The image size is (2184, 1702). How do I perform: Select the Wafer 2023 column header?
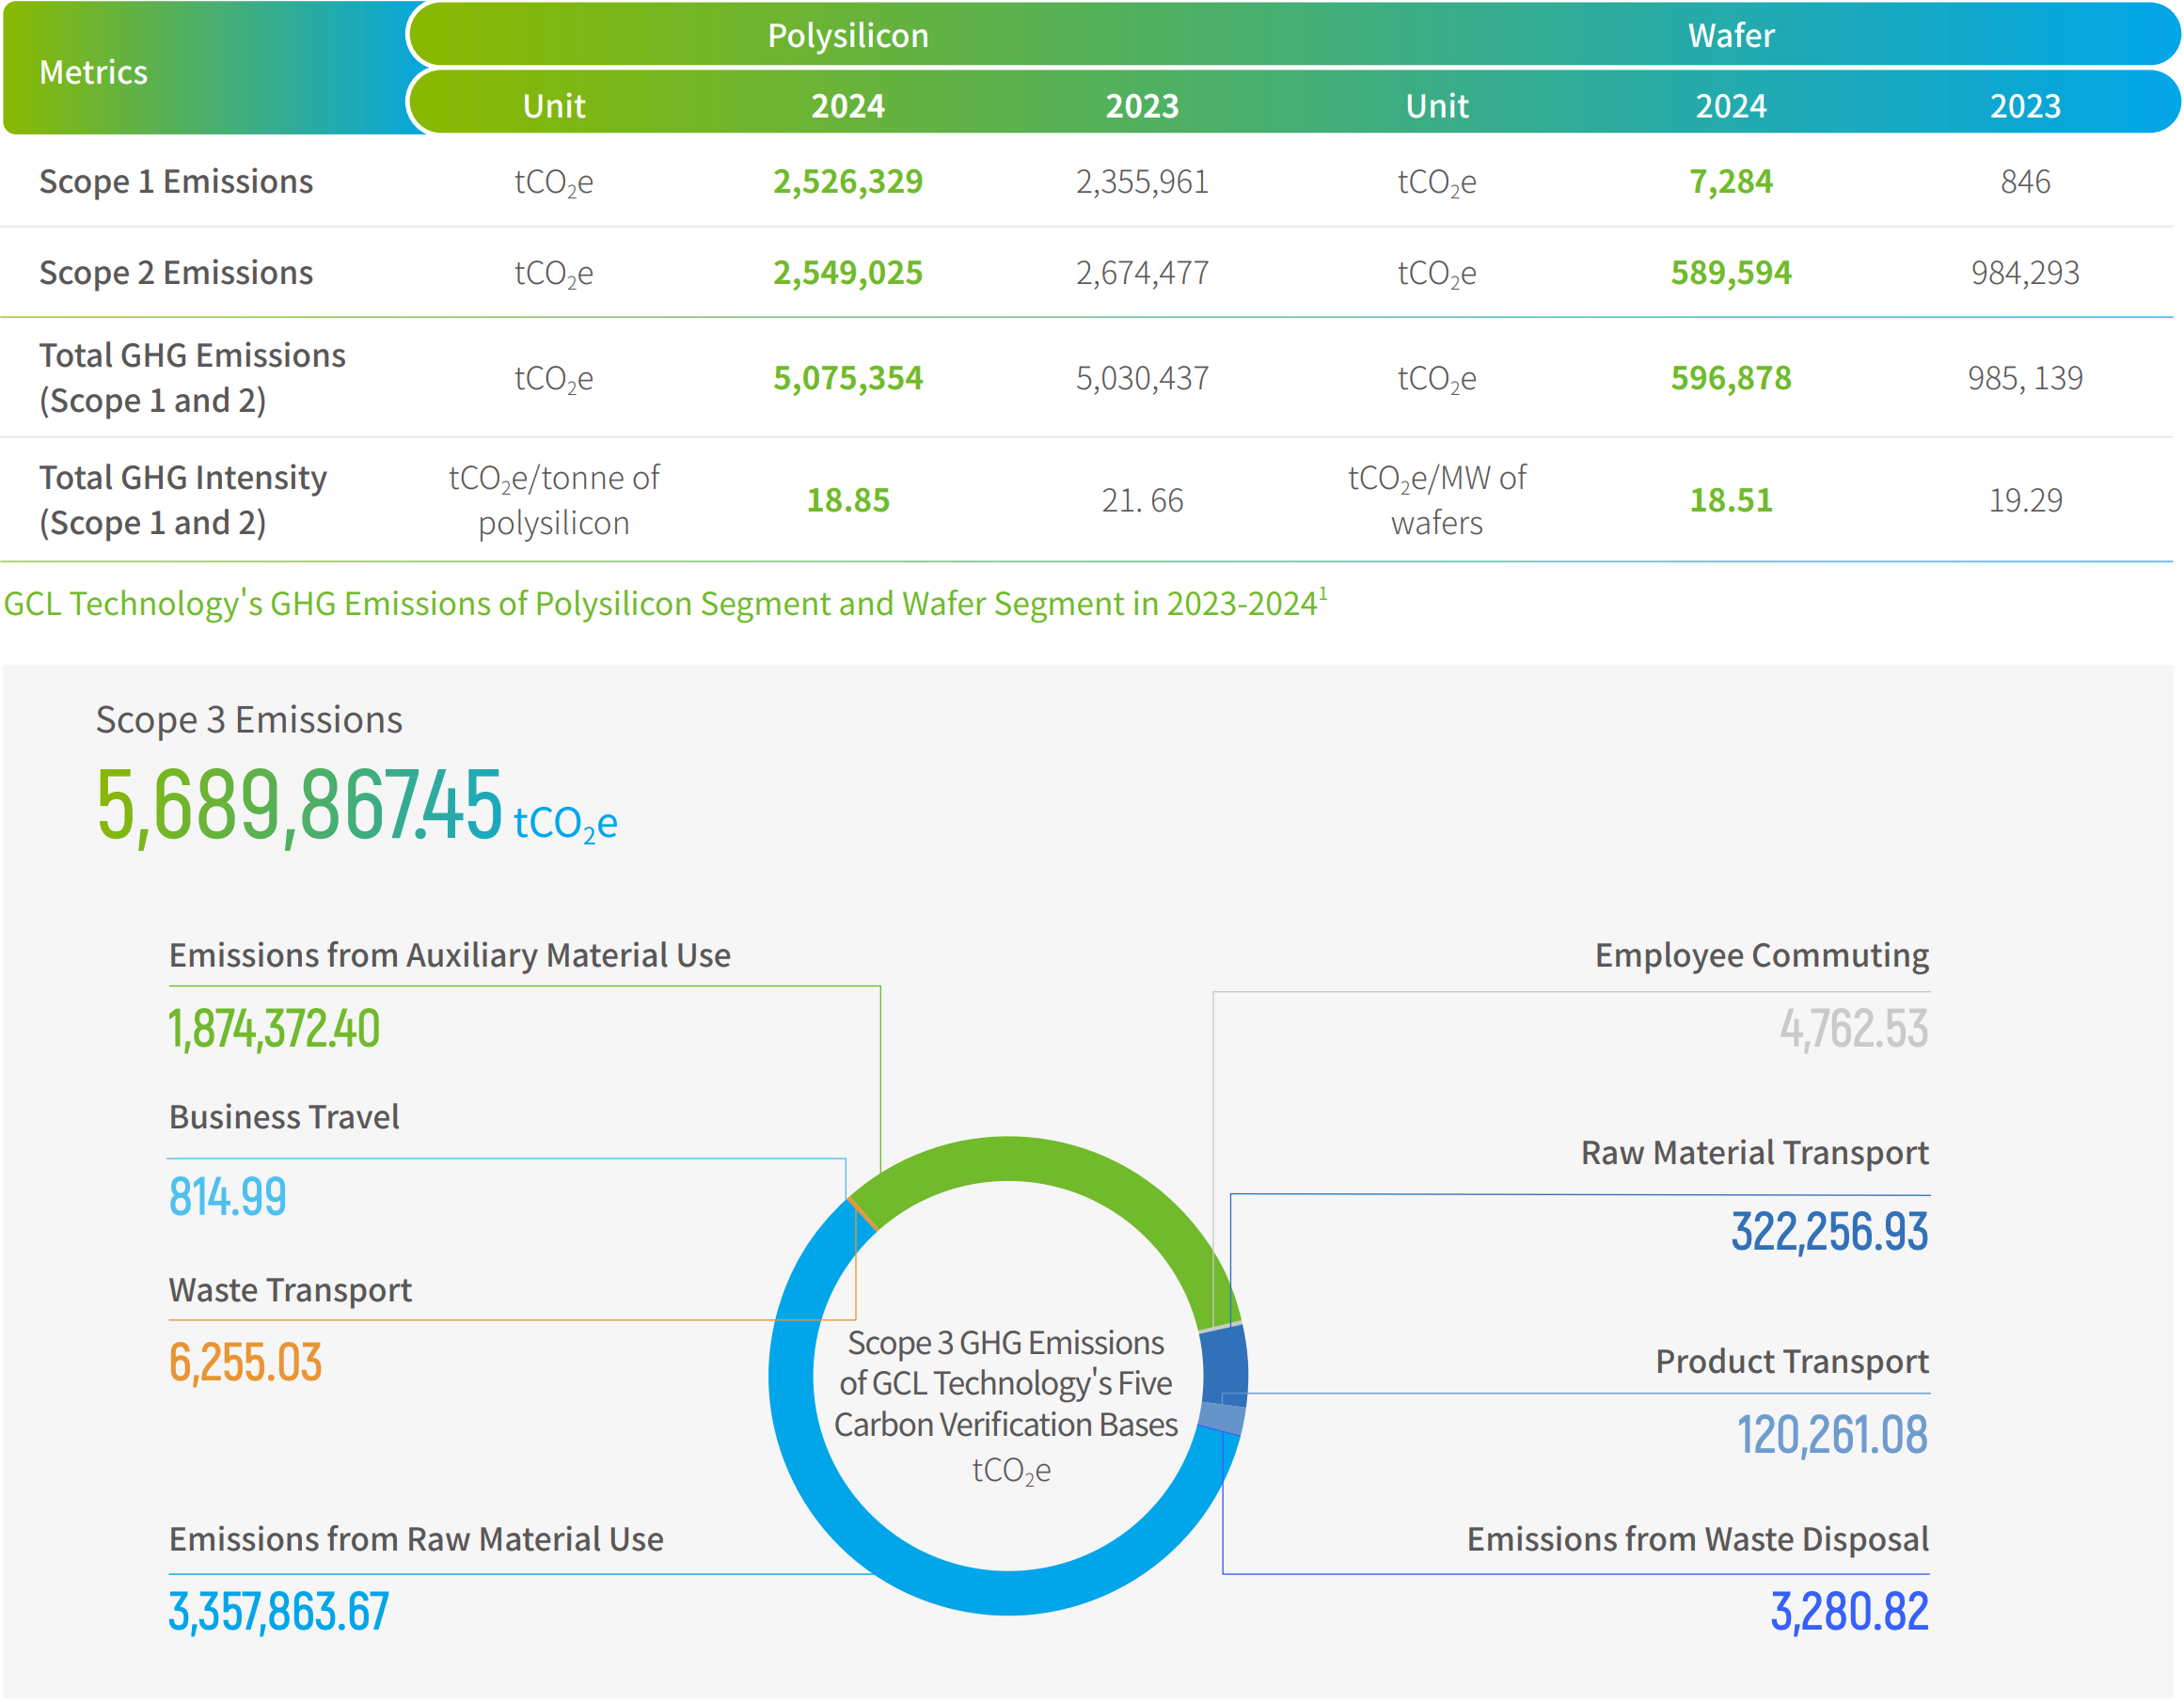pos(2025,106)
